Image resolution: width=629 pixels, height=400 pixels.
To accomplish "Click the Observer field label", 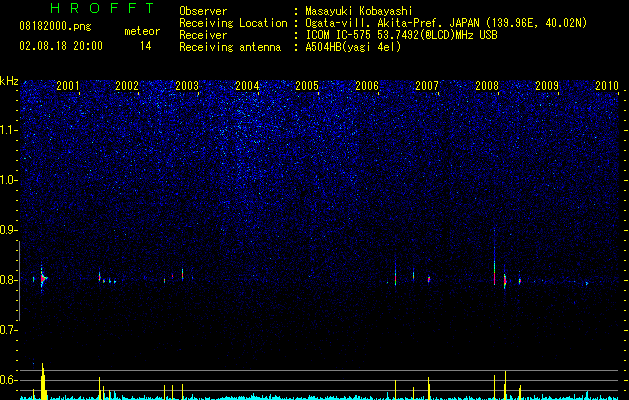I will pyautogui.click(x=203, y=11).
